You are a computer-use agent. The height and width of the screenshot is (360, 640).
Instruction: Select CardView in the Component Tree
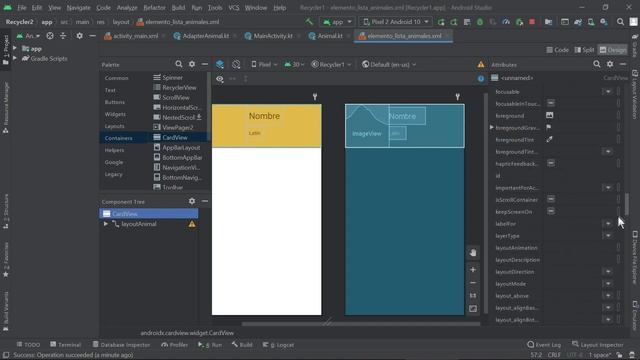pos(149,213)
